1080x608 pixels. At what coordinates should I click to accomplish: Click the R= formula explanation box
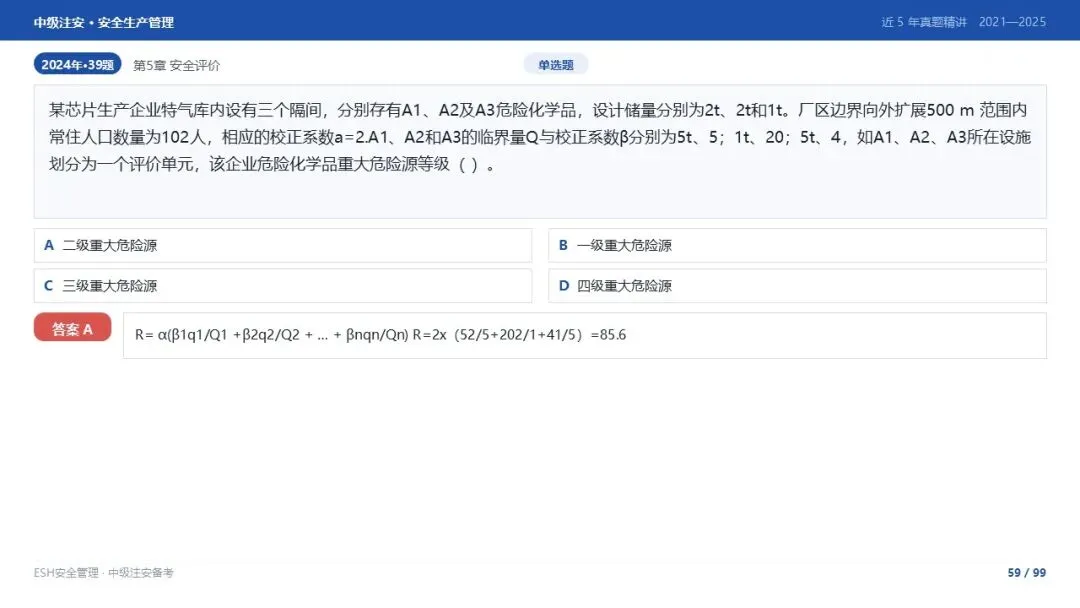[x=585, y=335]
